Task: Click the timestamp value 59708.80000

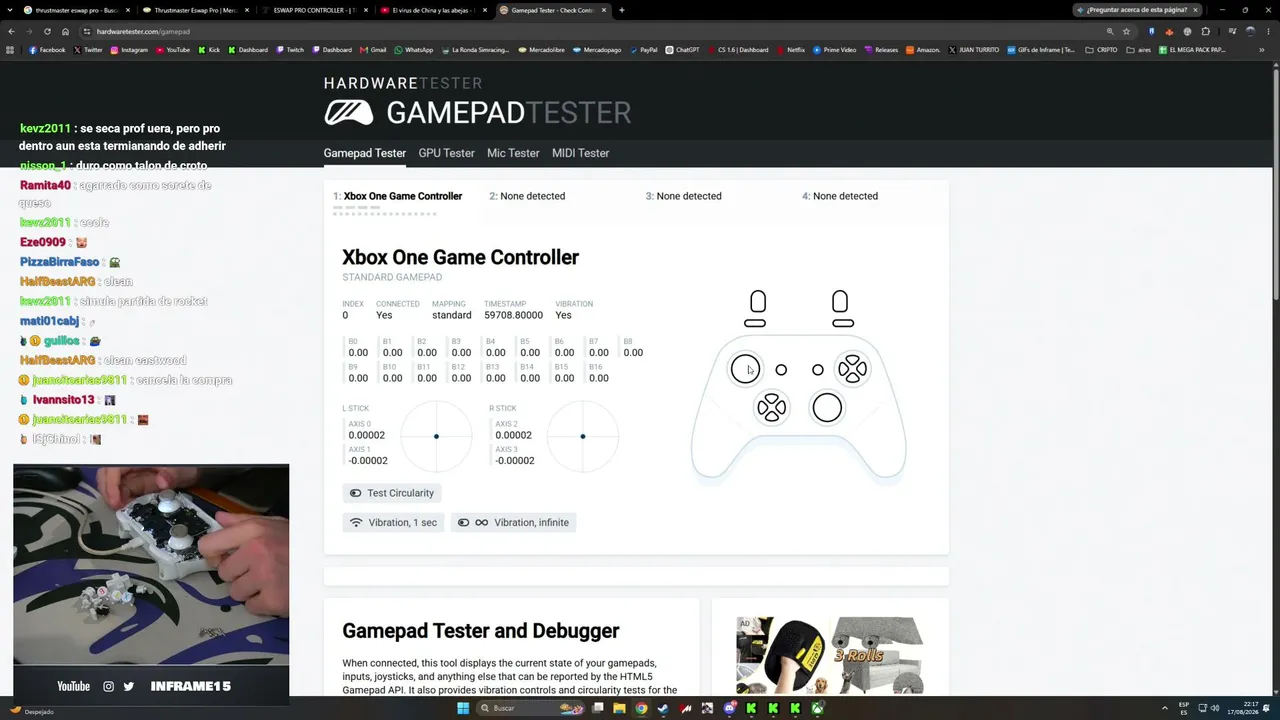Action: 514,315
